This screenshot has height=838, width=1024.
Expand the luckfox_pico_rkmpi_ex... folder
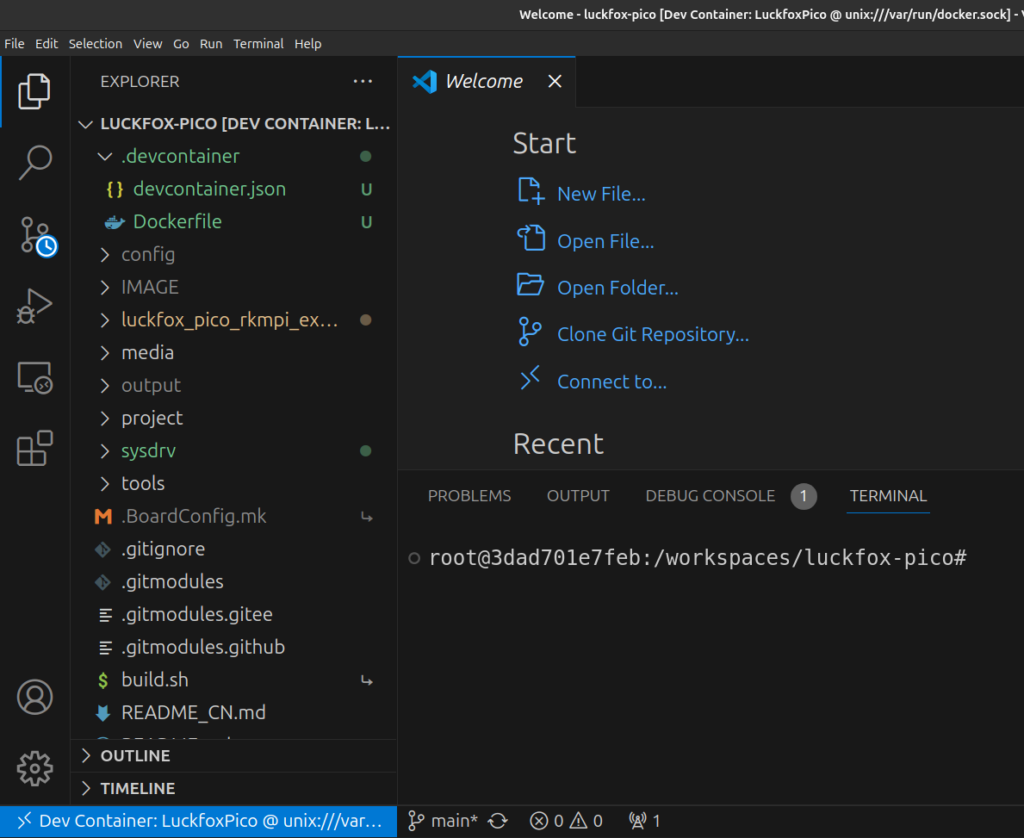(x=104, y=320)
